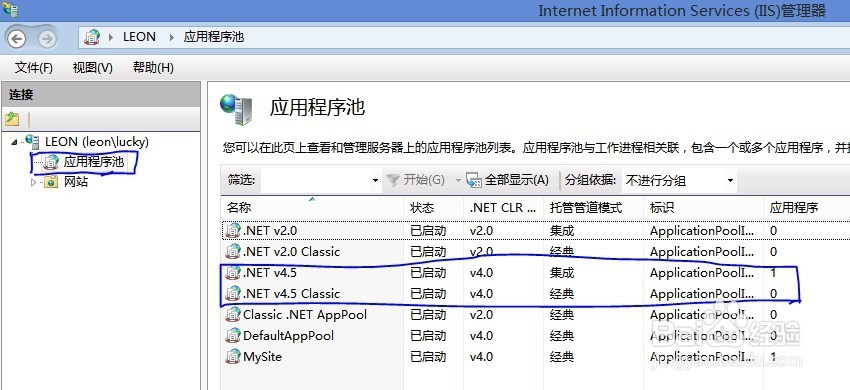Click 已启动 status in MySite row
850x390 pixels.
[428, 357]
